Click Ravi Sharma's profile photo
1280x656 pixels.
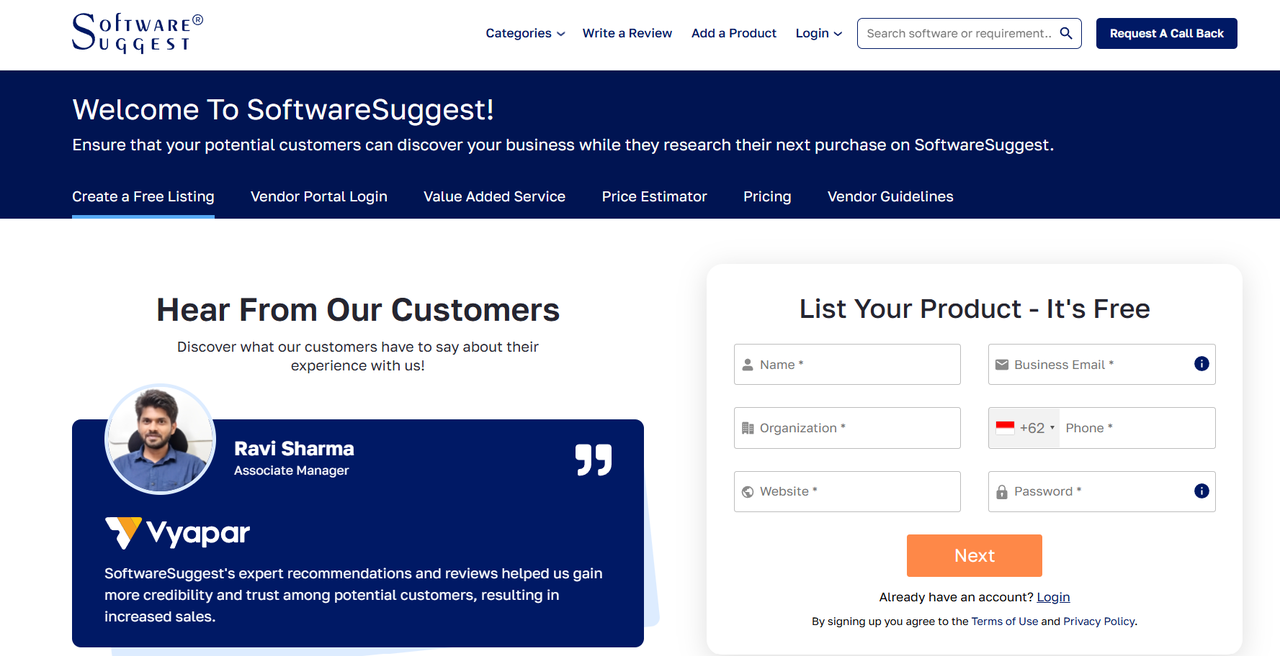[x=160, y=440]
